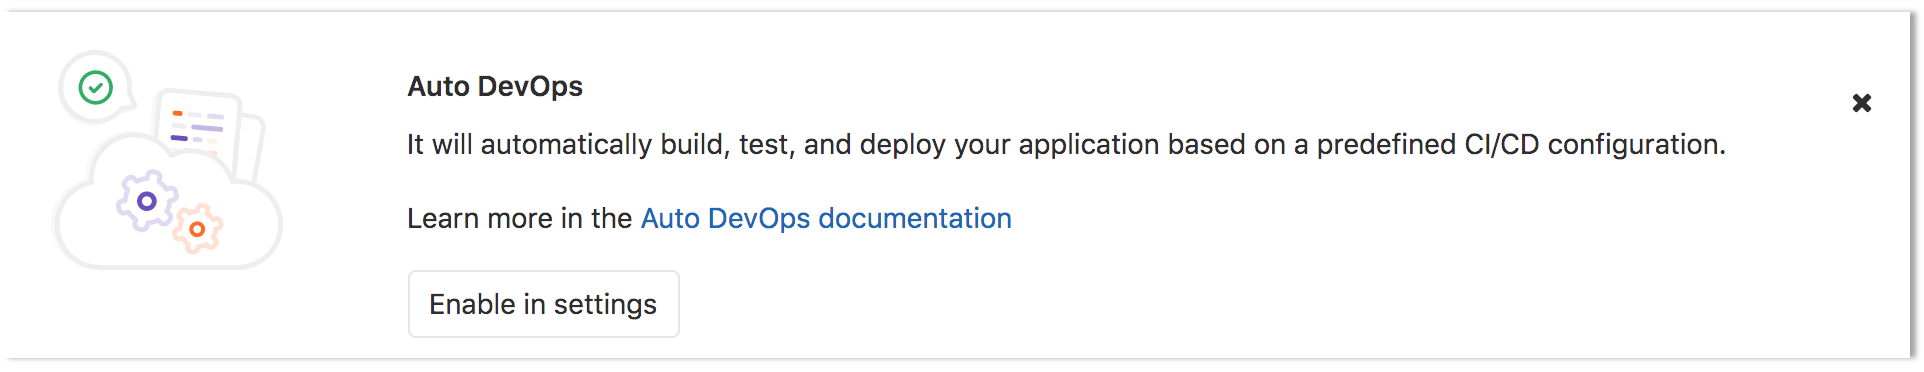Dismiss the Auto DevOps banner with the X
Screen dimensions: 1924x372
(1861, 103)
